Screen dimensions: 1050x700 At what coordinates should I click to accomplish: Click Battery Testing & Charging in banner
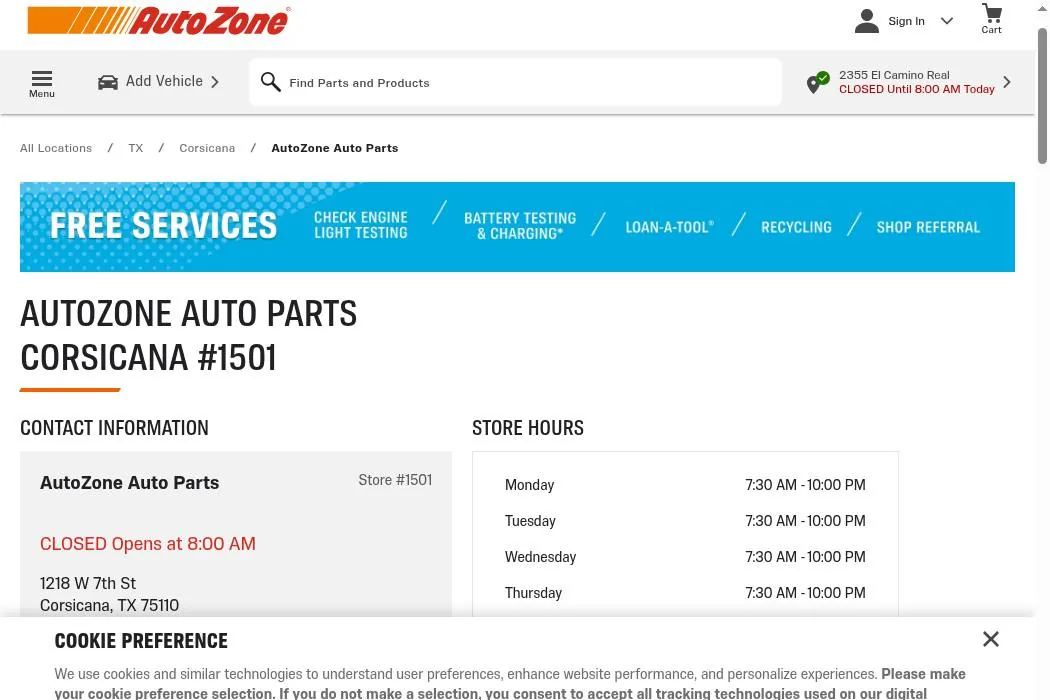coord(520,226)
